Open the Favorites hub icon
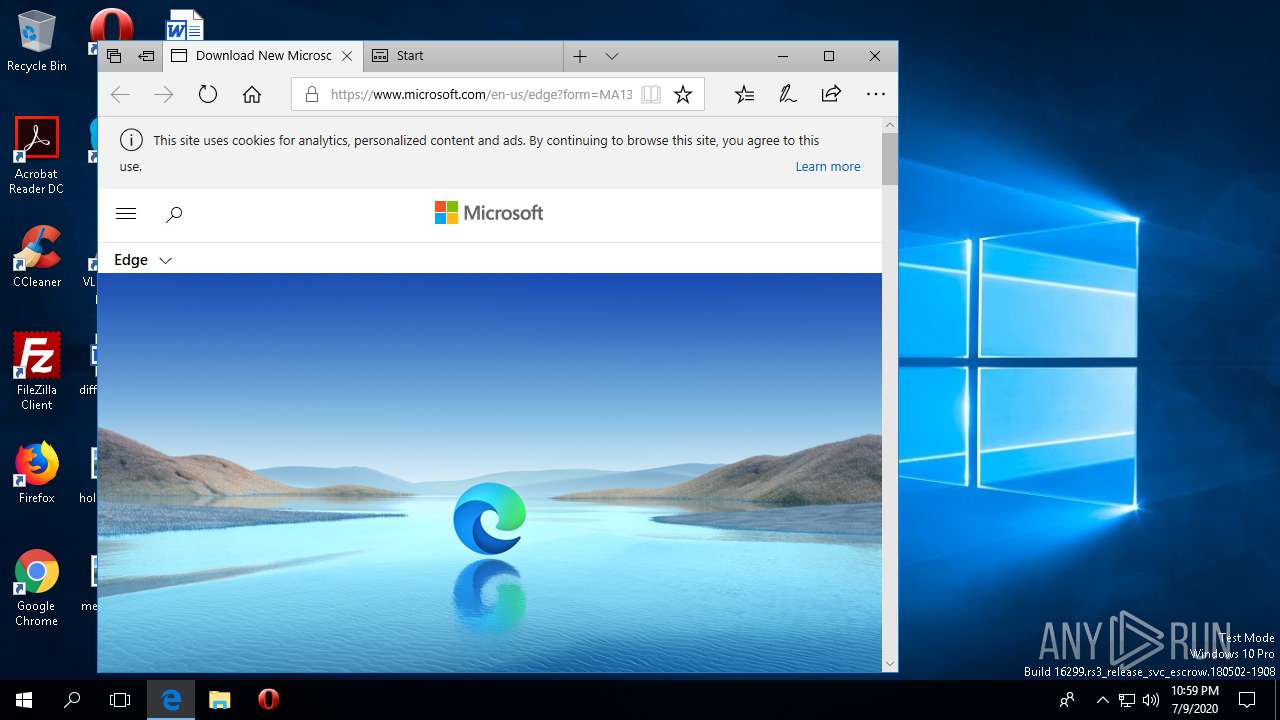 744,95
